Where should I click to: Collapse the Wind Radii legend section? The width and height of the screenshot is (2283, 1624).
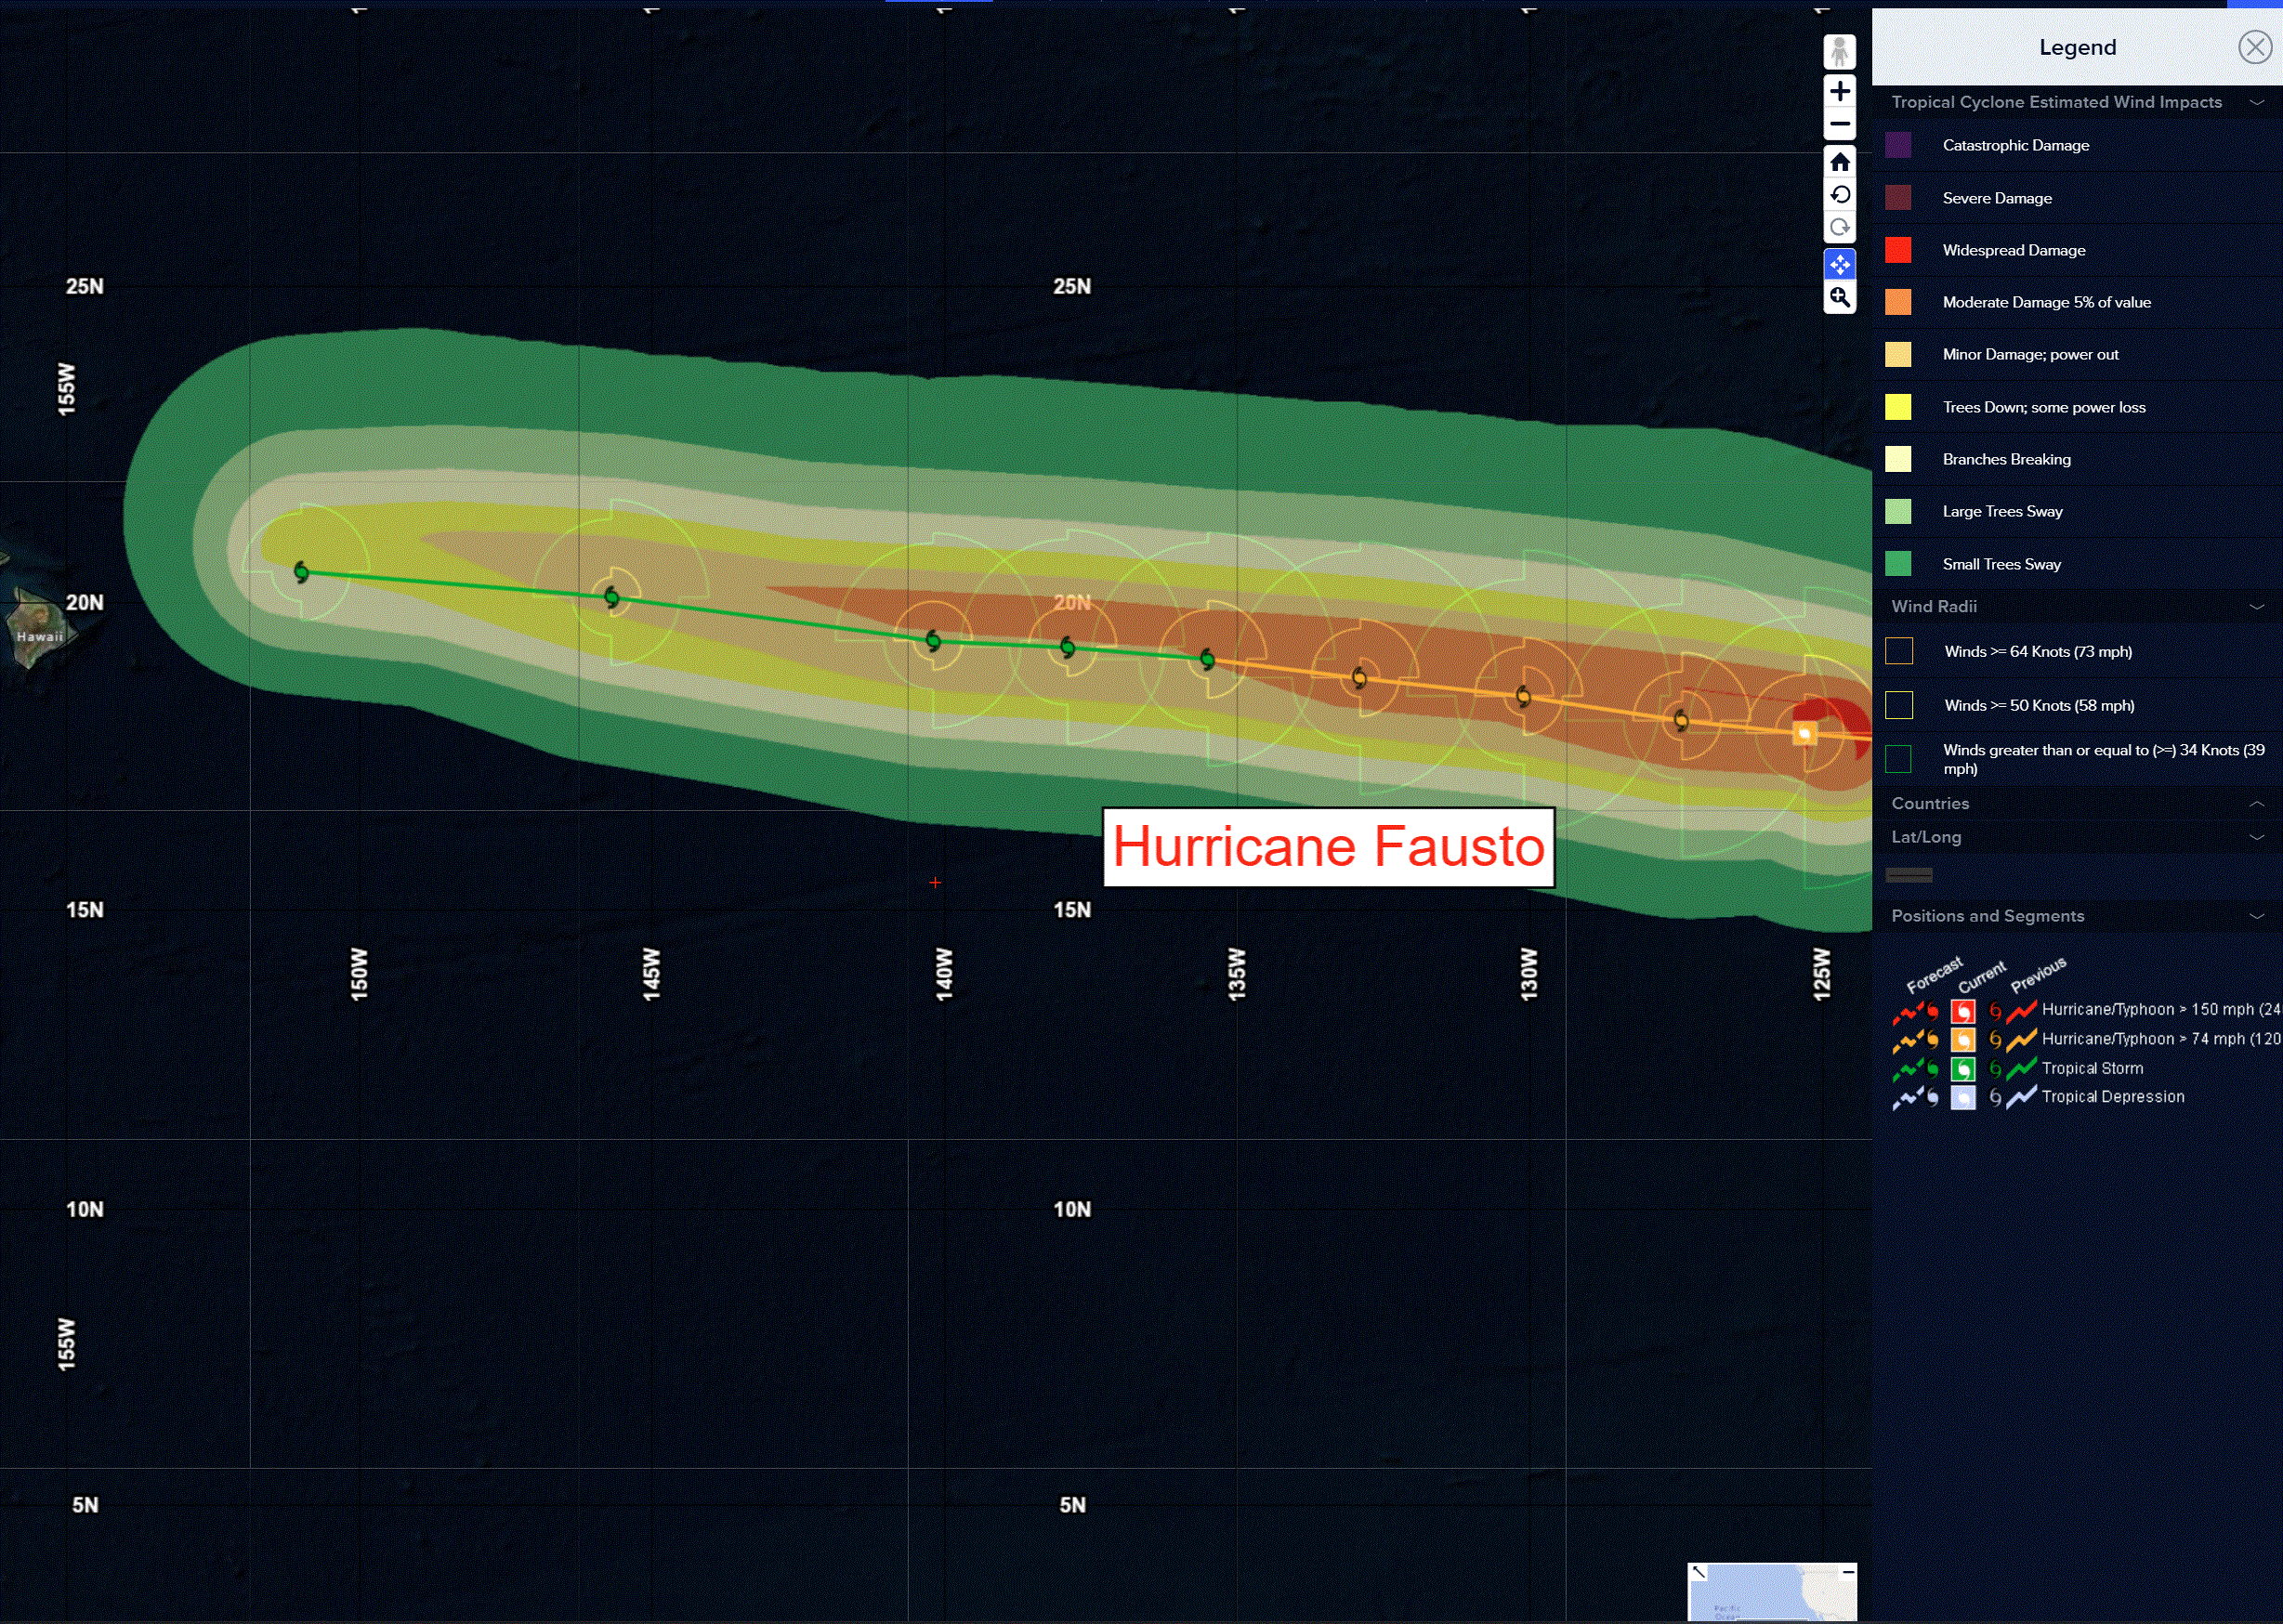[2256, 607]
